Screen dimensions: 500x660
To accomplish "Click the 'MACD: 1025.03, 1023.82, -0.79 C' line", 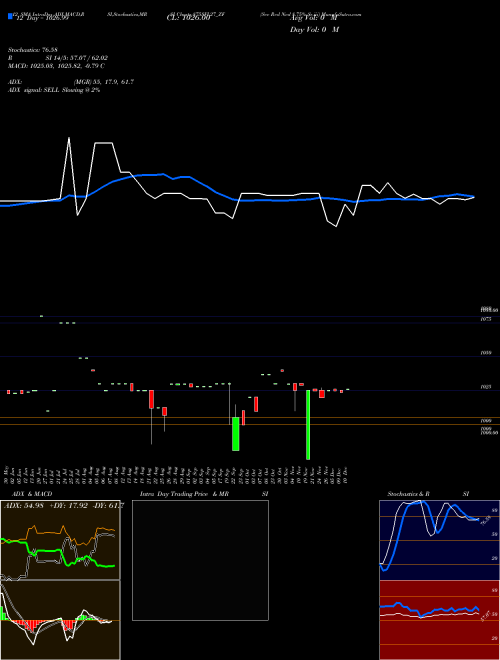I will [56, 66].
